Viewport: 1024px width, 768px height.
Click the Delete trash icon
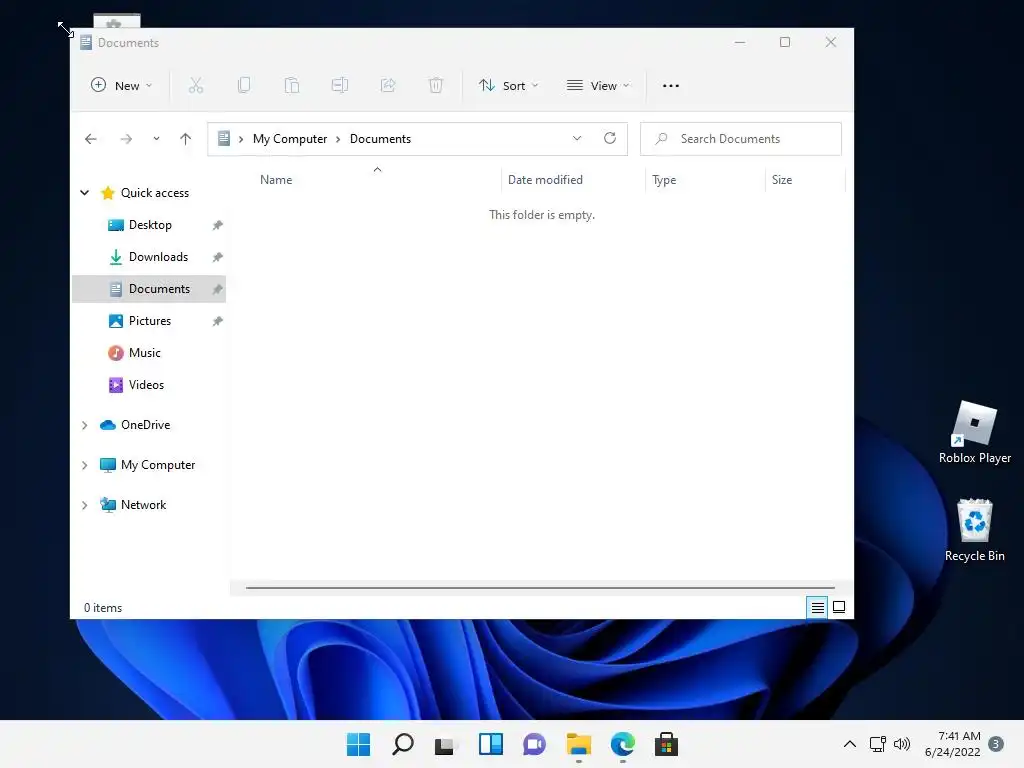click(x=436, y=86)
